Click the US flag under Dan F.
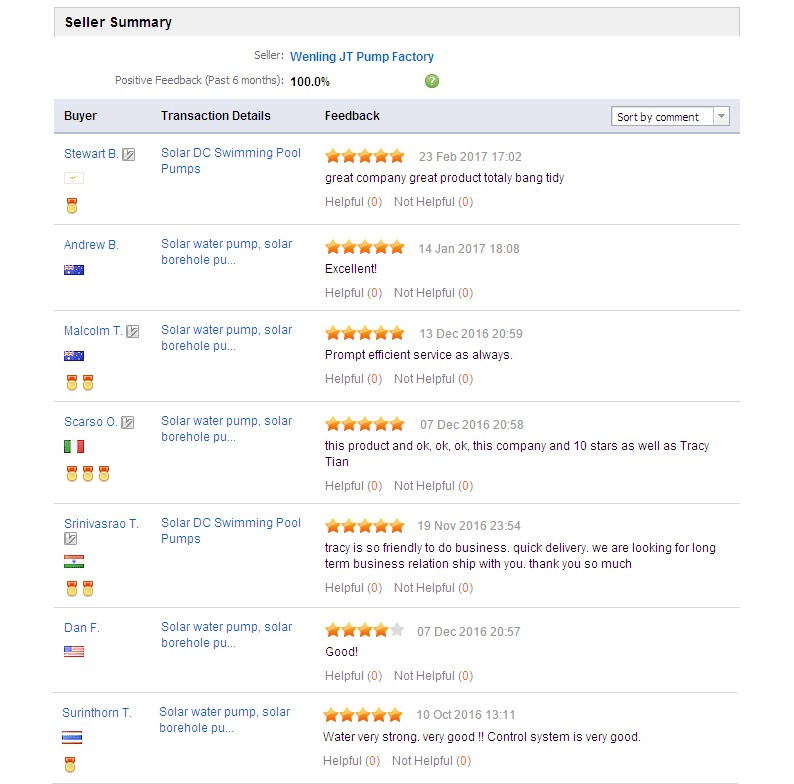Screen dimensions: 794x784 pyautogui.click(x=74, y=652)
